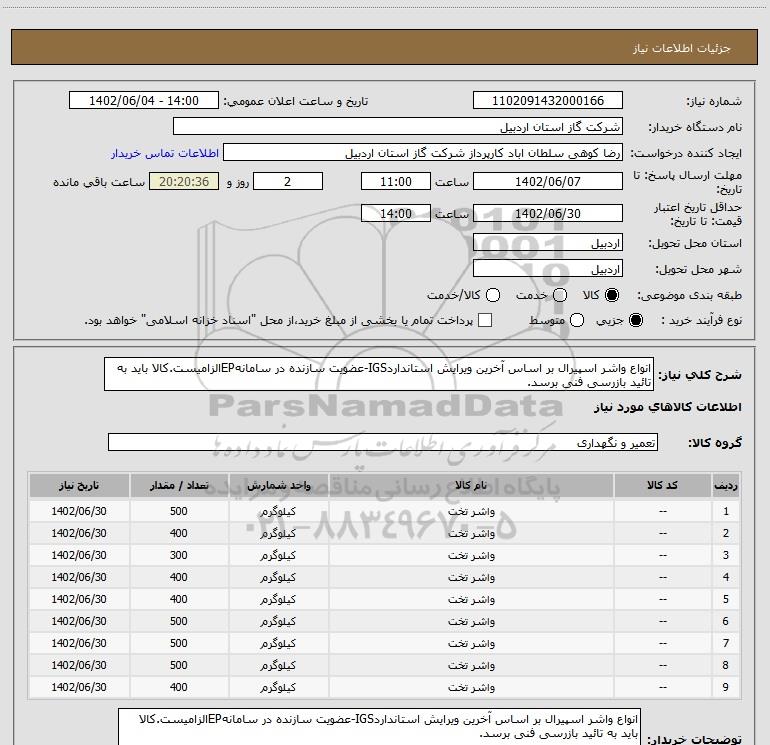Open the اطلاعات تماس خریدار link
Screen dimensions: 770x745
point(165,153)
